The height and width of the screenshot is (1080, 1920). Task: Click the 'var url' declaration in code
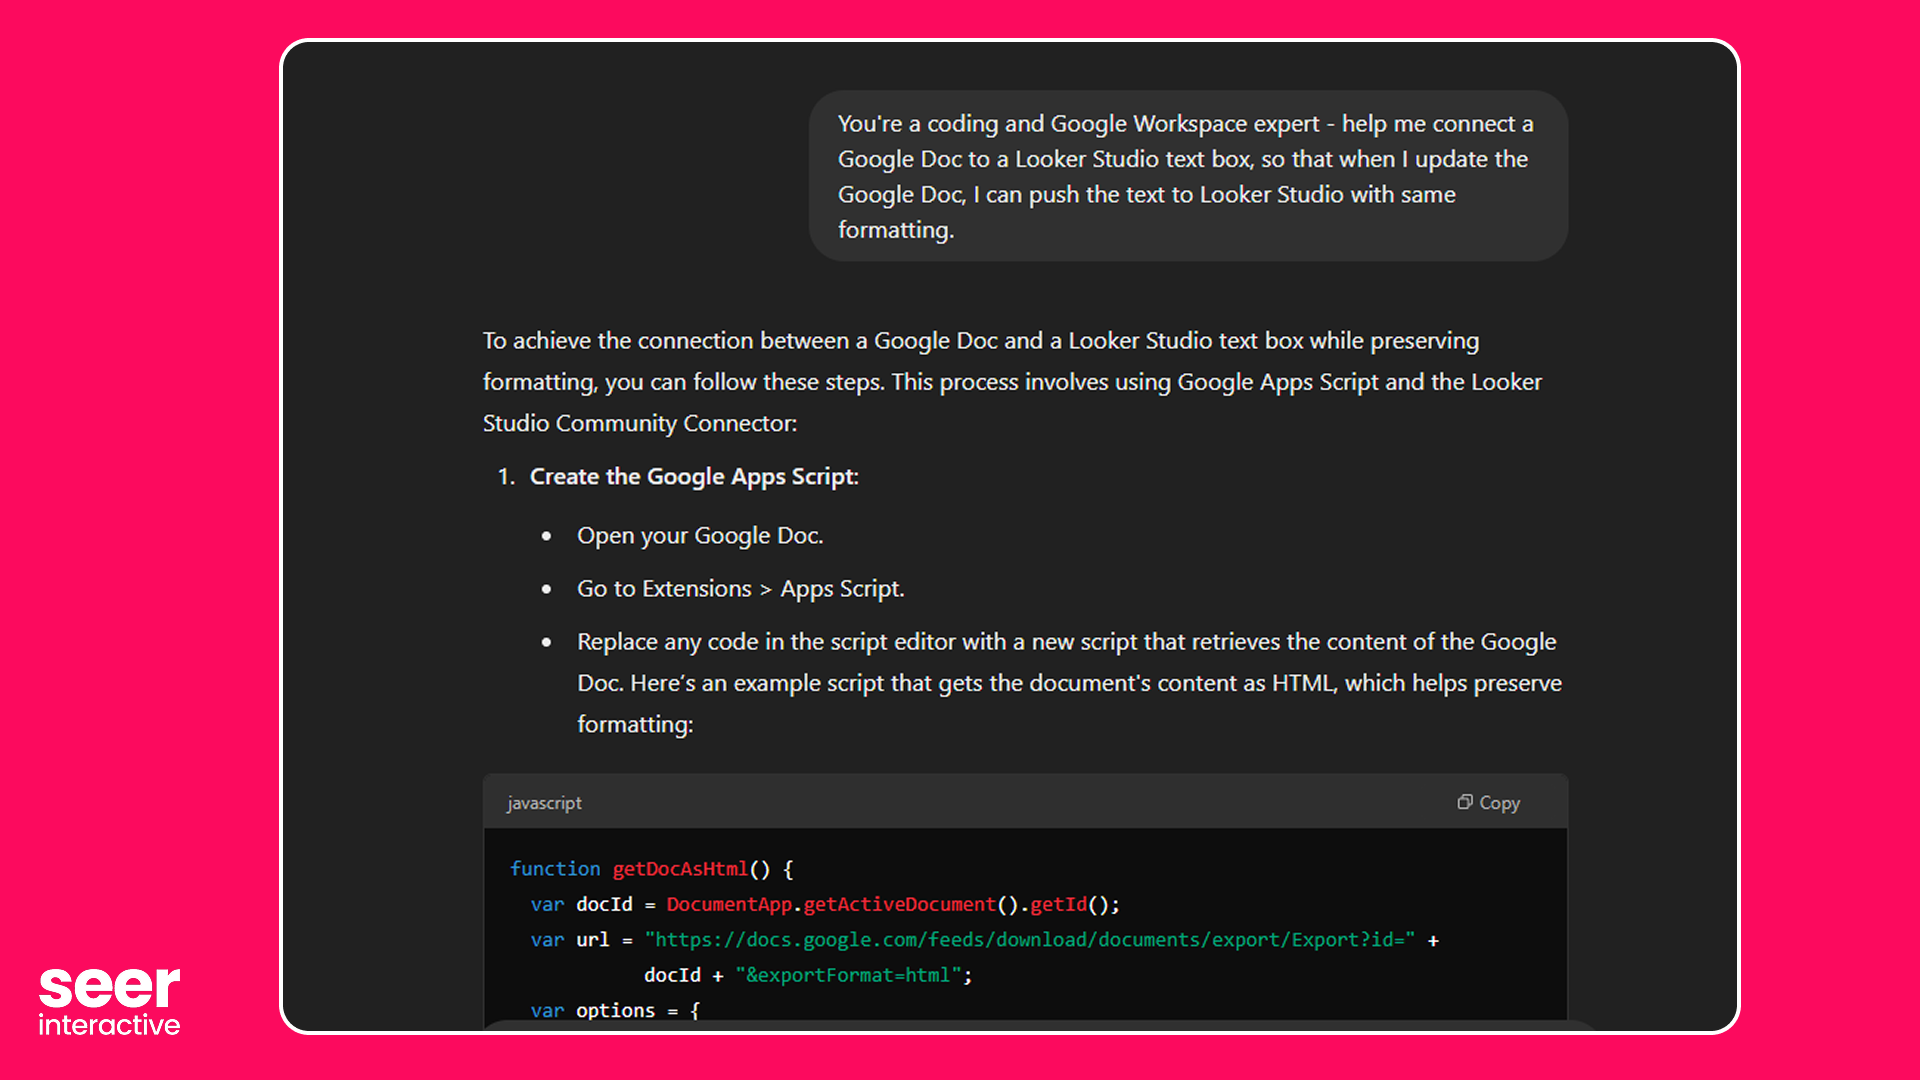pyautogui.click(x=570, y=940)
